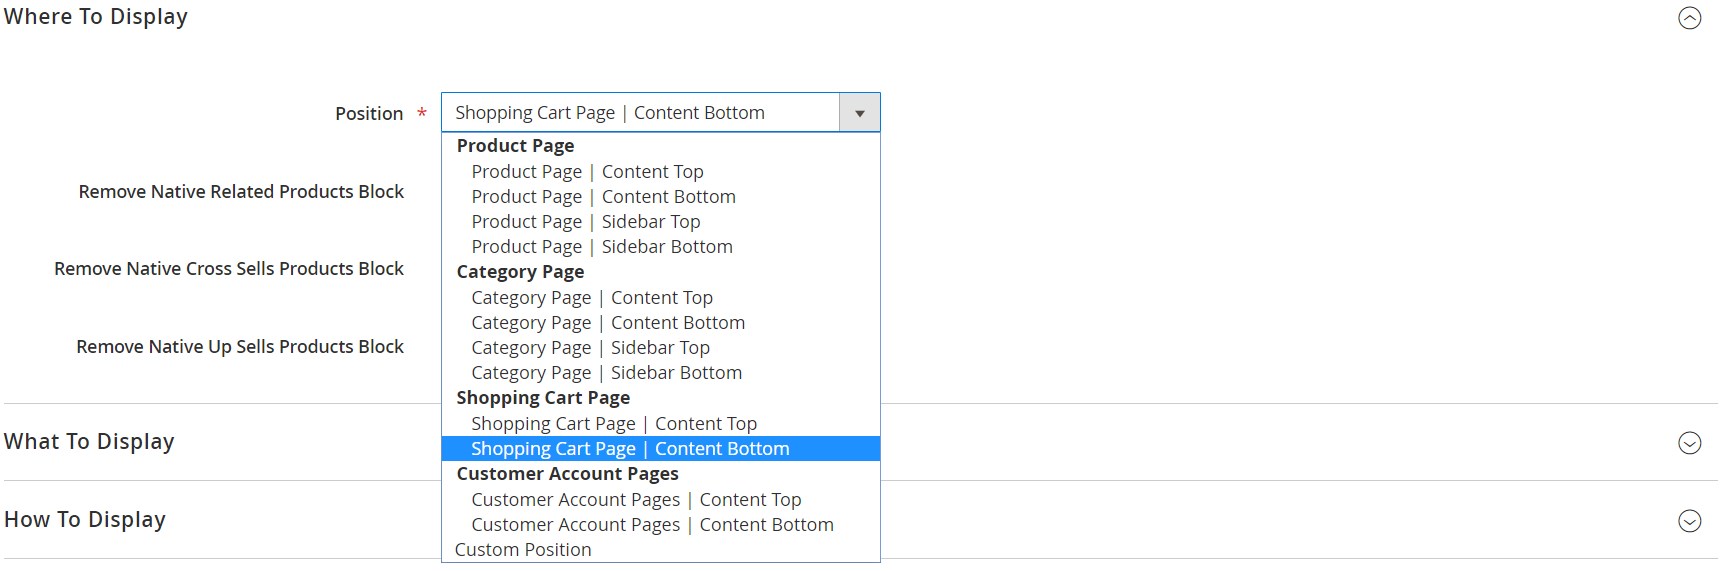The width and height of the screenshot is (1720, 571).
Task: Select Category Page | Content Top
Action: tap(661, 298)
